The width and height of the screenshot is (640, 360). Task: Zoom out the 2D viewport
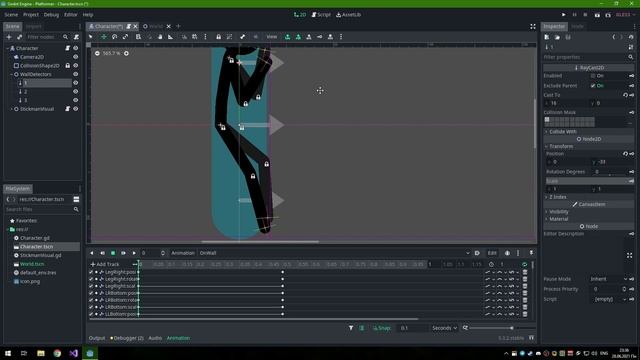(97, 53)
